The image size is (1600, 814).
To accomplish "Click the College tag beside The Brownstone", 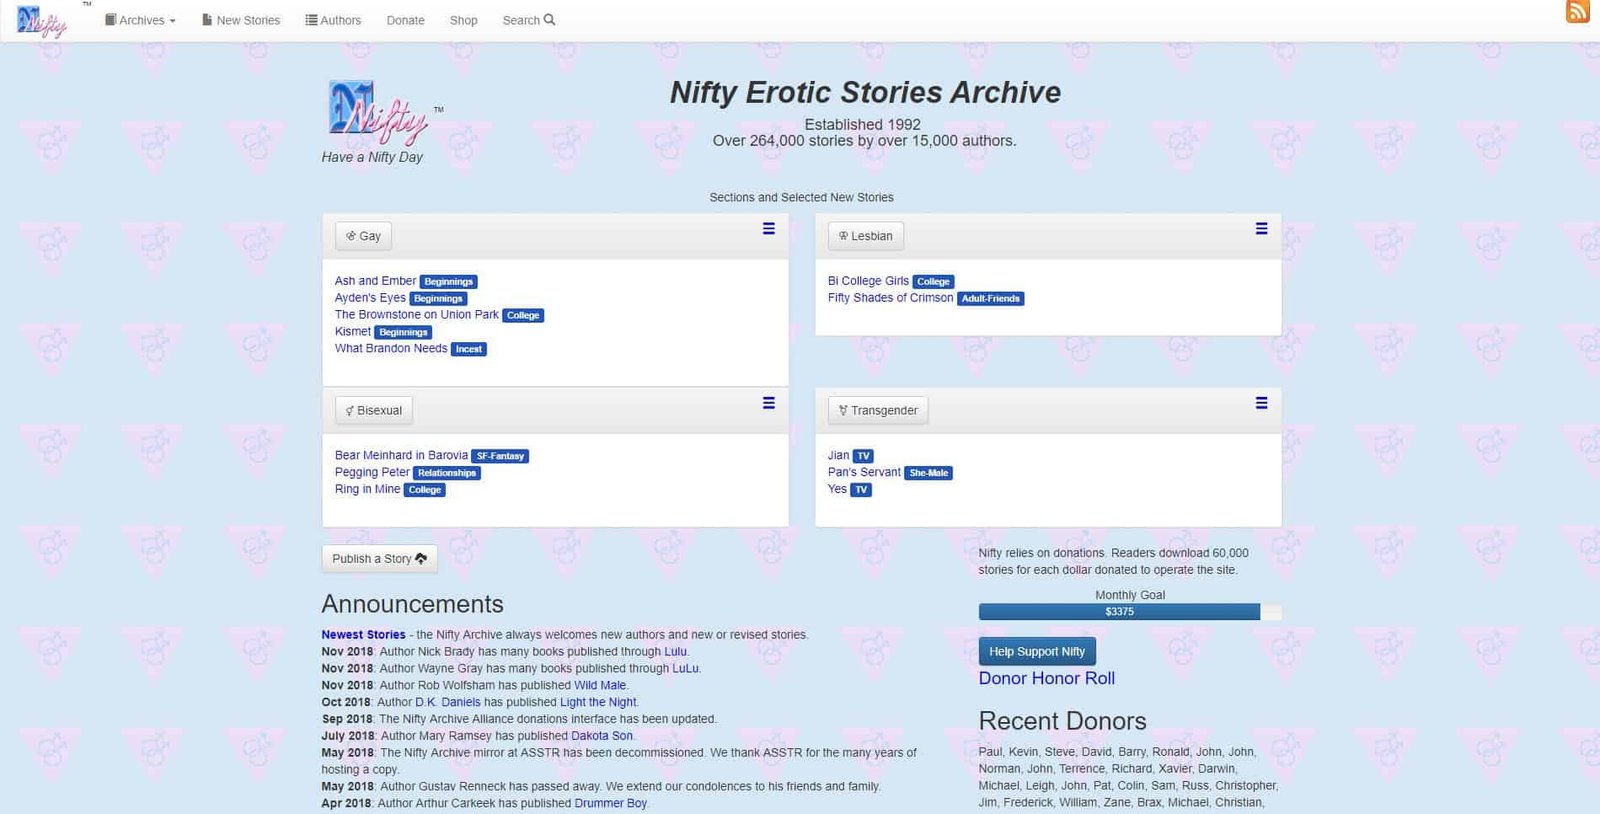I will click(x=523, y=315).
